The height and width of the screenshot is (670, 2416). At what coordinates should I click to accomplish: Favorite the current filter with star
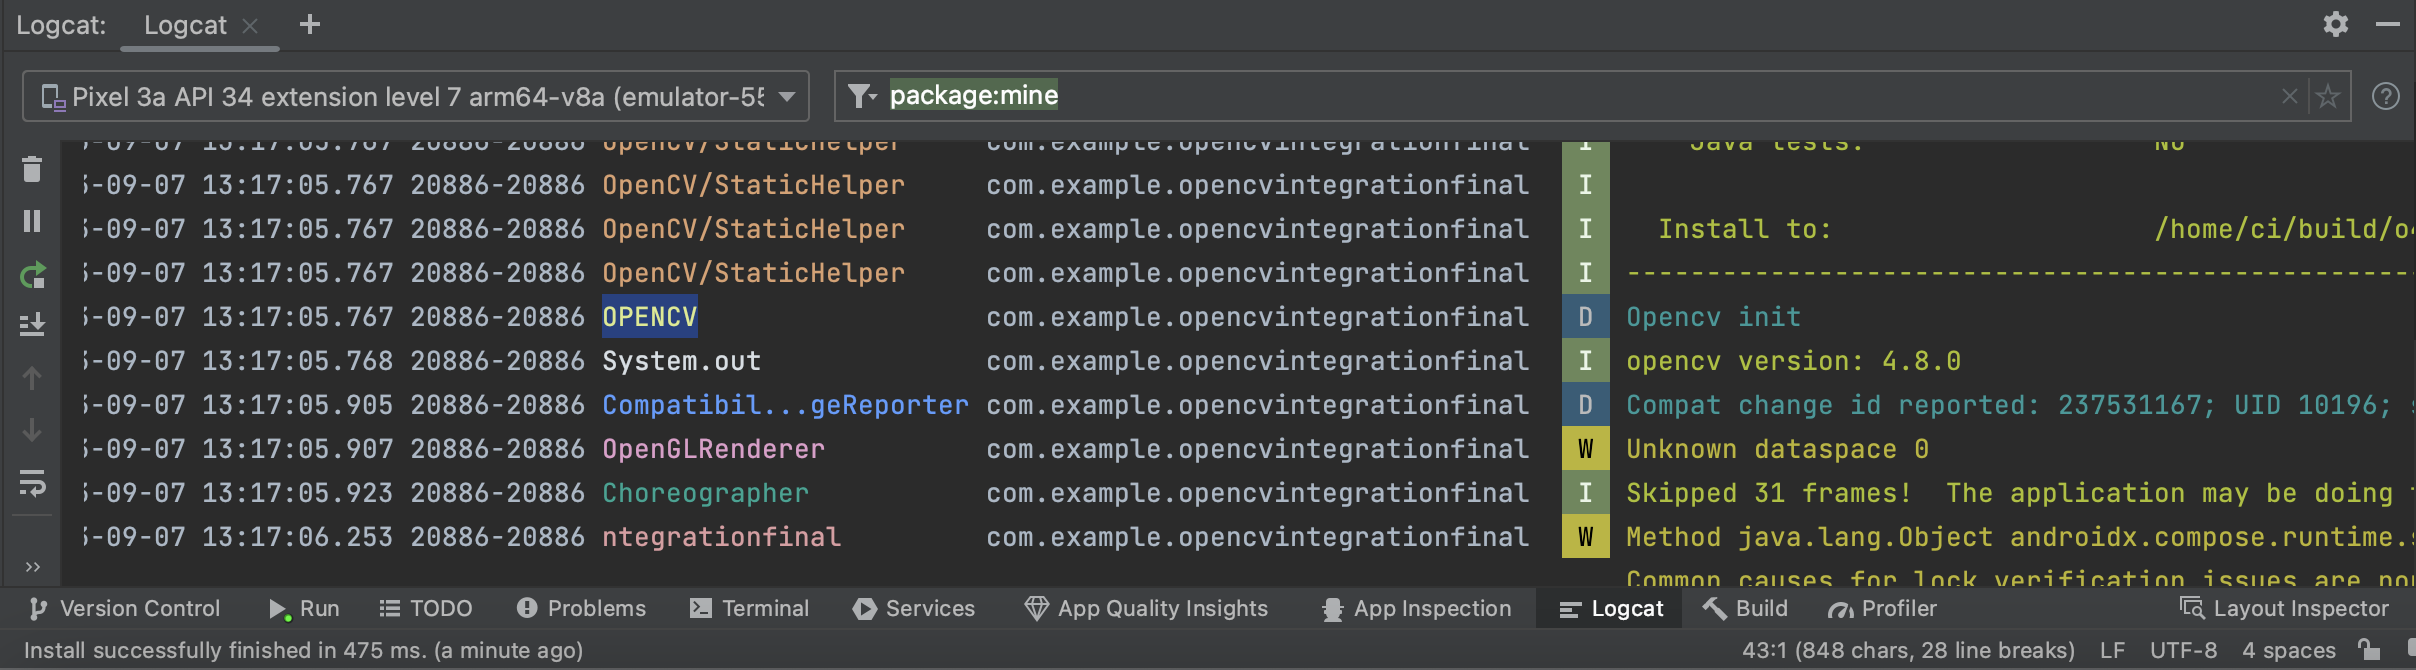[x=2328, y=96]
